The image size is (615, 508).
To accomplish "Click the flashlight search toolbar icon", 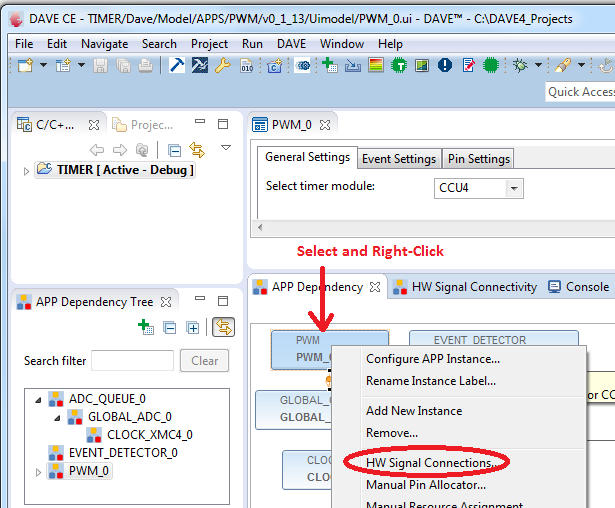I will coord(563,65).
